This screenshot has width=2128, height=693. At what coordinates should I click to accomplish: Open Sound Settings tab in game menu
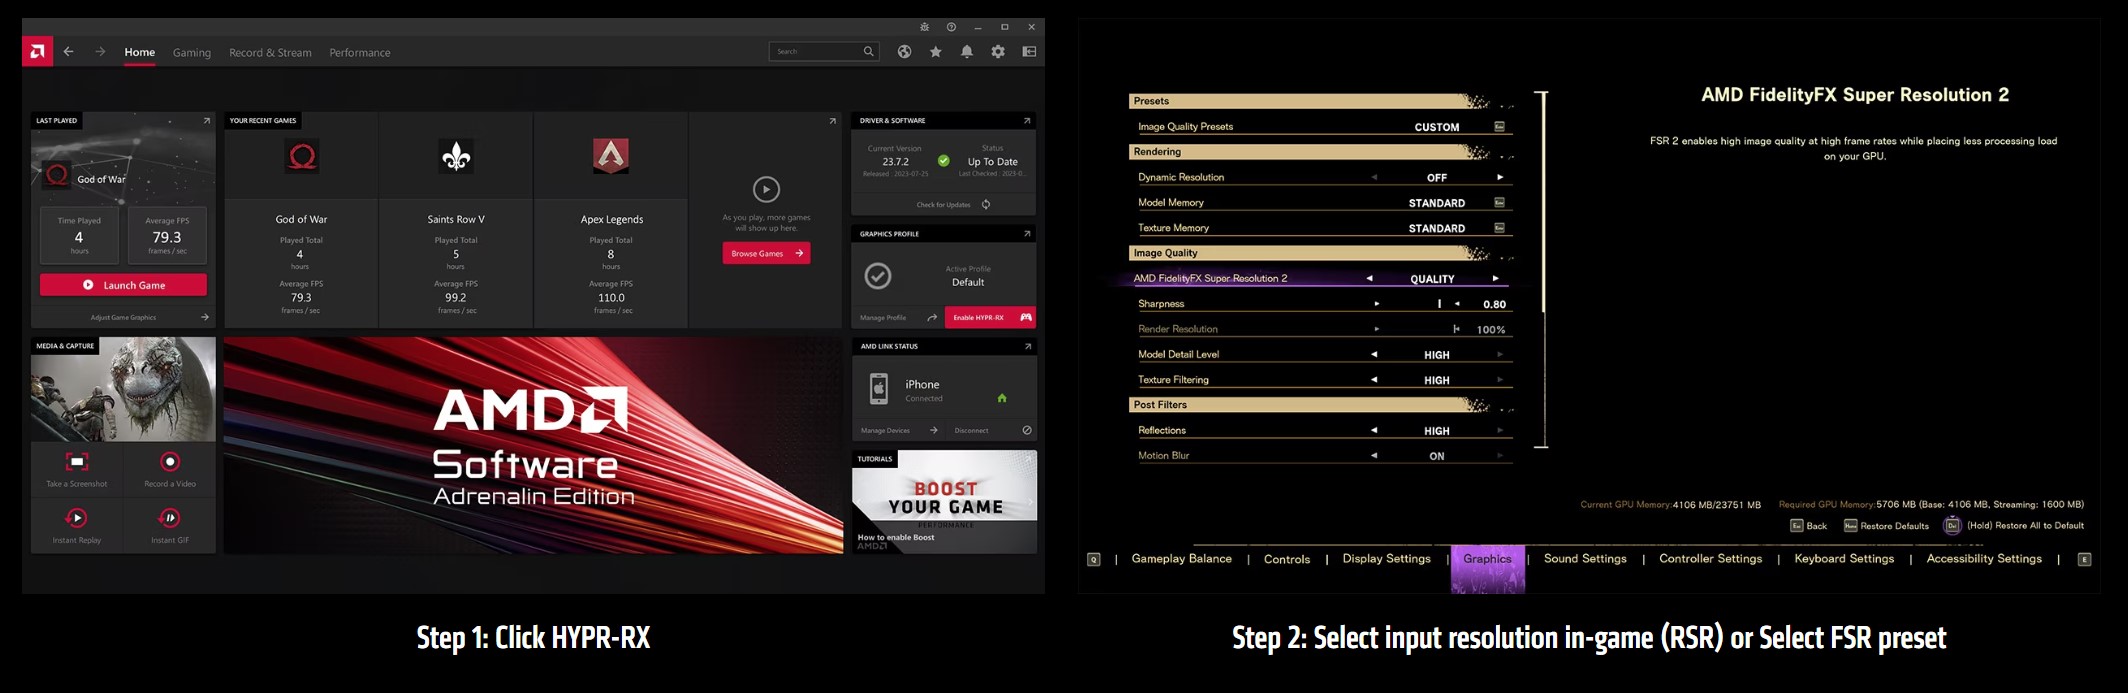tap(1585, 559)
